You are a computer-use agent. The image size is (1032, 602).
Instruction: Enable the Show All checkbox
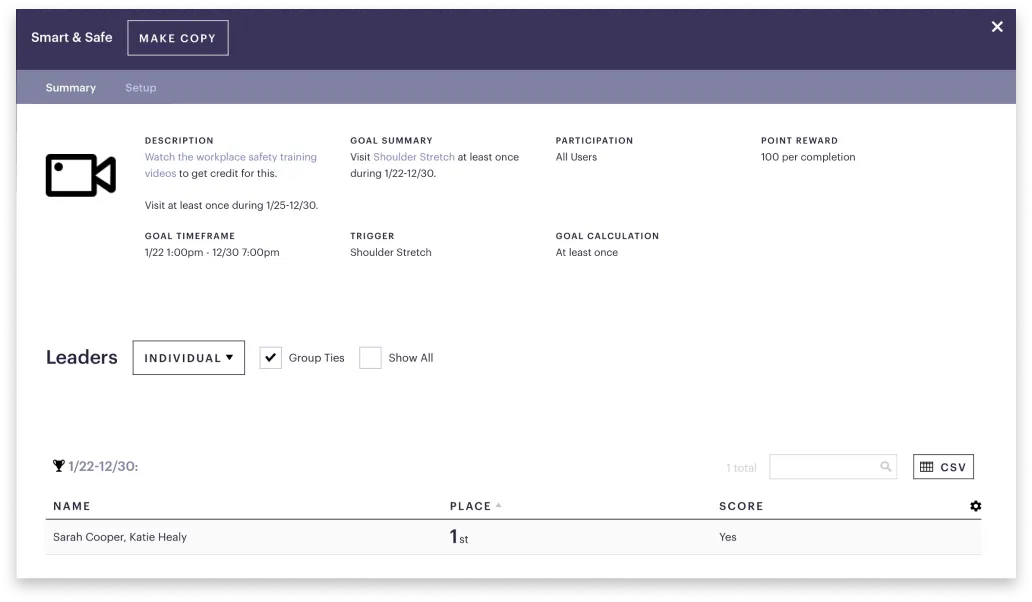tap(370, 358)
